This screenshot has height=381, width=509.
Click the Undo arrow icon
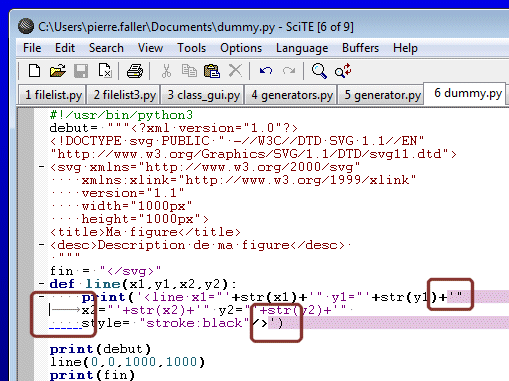coord(266,71)
